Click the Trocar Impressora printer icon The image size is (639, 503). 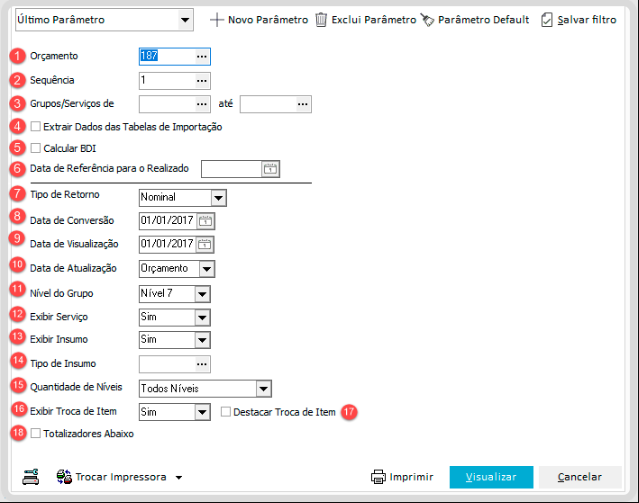coord(64,477)
